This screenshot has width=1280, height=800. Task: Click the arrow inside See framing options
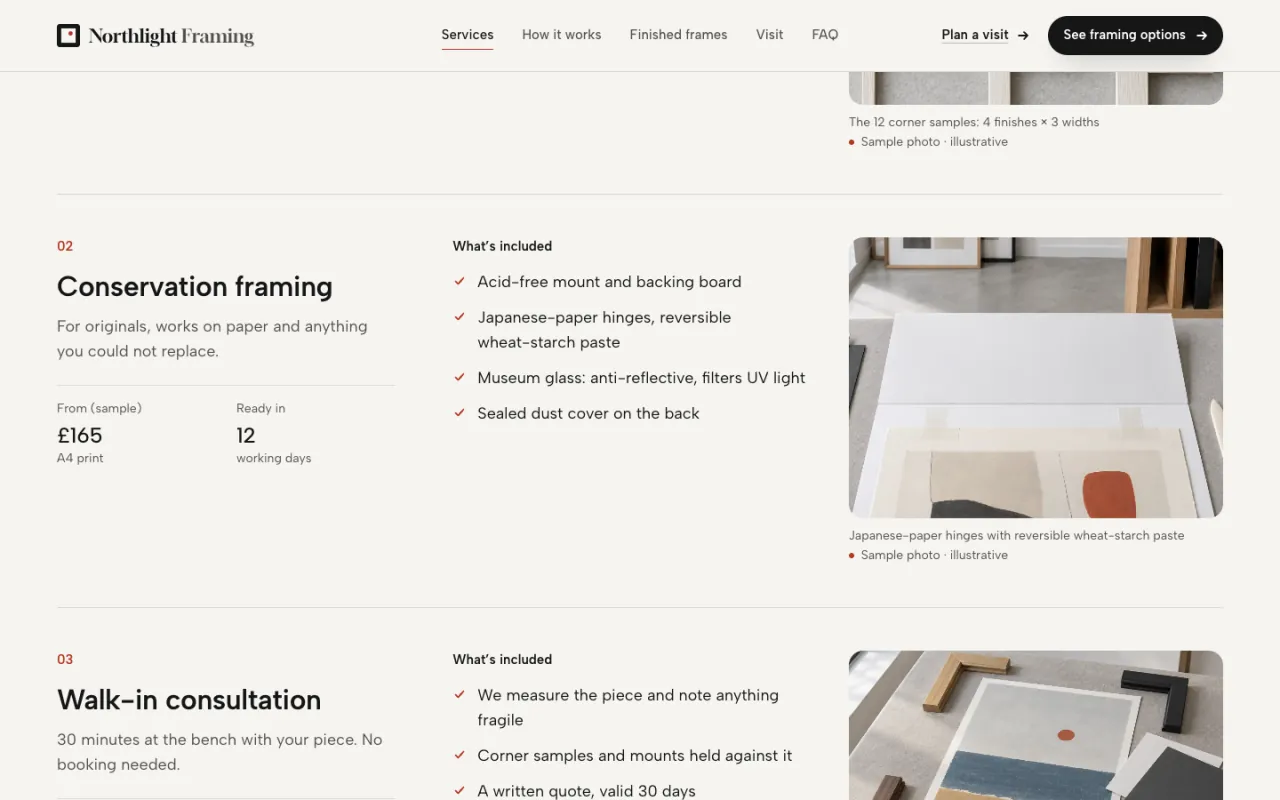pyautogui.click(x=1202, y=35)
